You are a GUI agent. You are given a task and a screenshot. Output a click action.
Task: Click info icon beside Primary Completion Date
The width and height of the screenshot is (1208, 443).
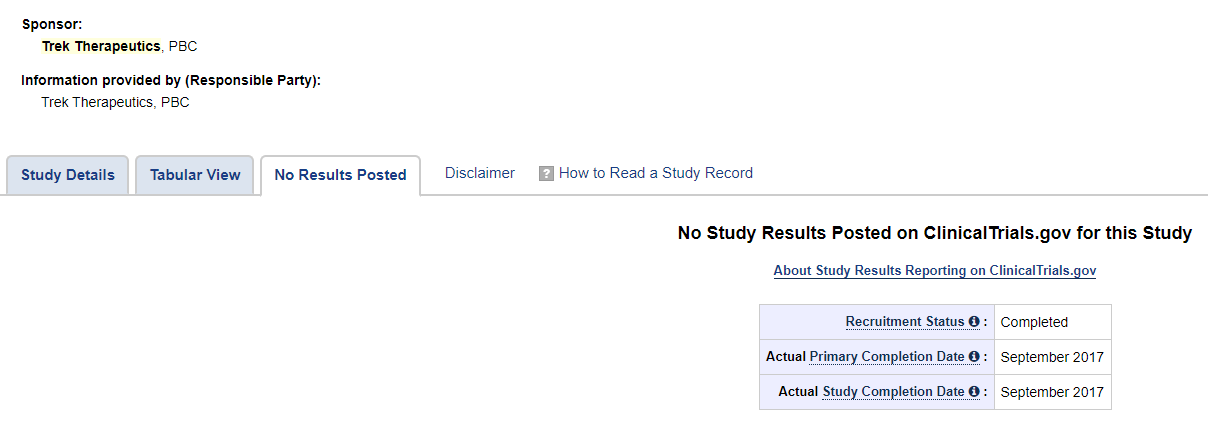(x=973, y=357)
